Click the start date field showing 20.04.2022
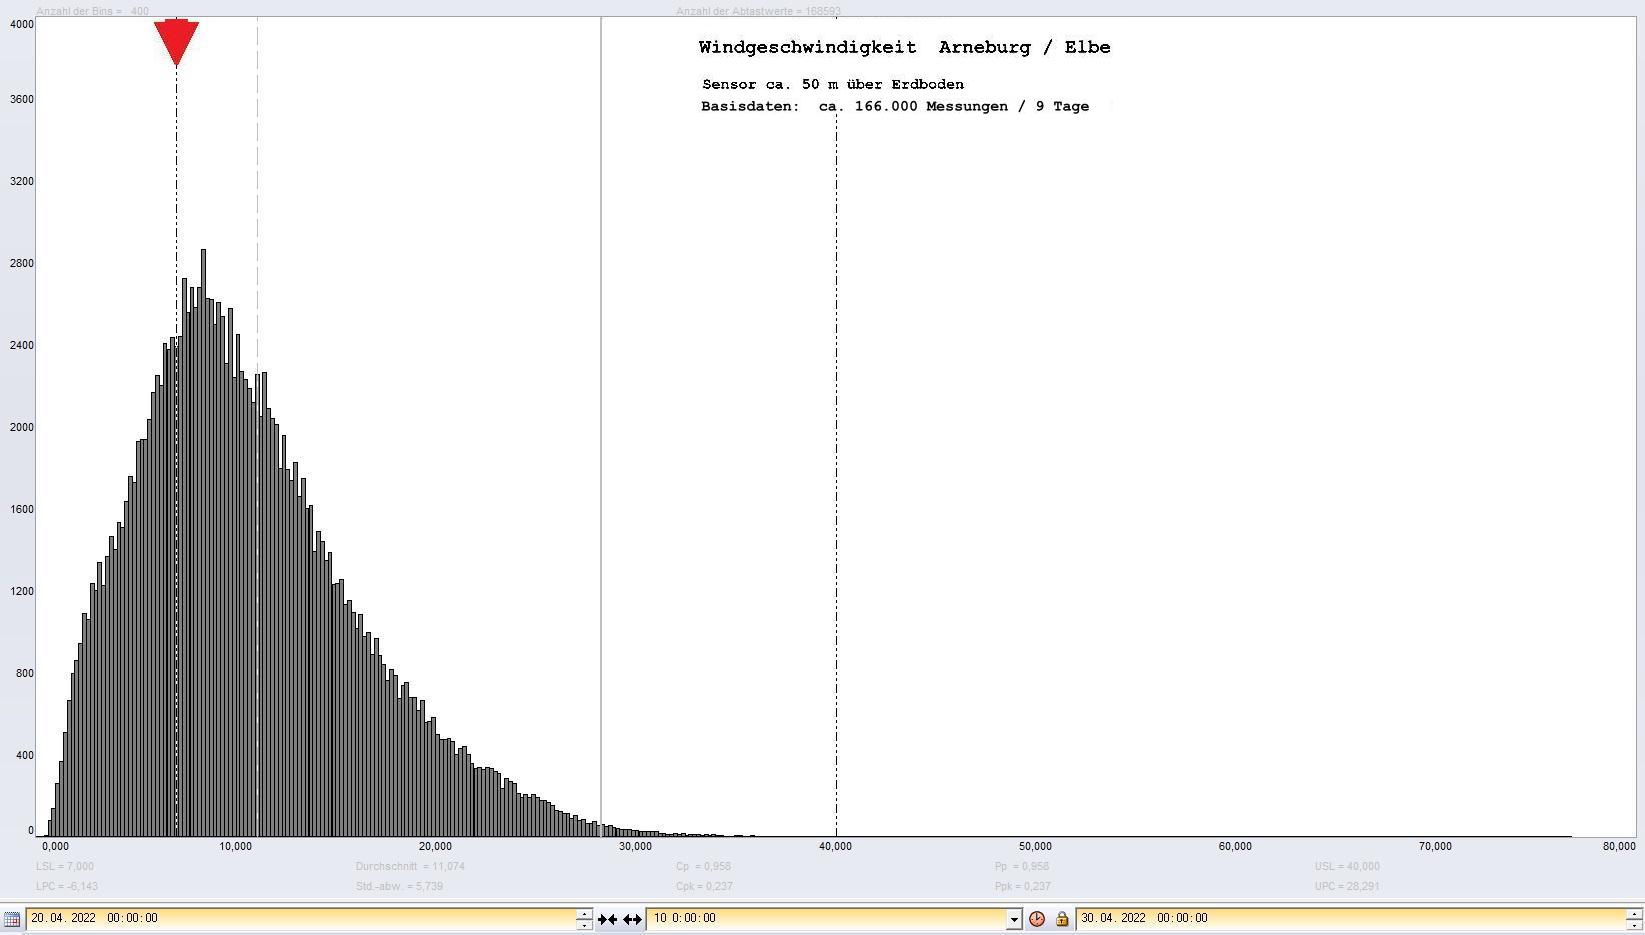Image resolution: width=1645 pixels, height=935 pixels. click(x=300, y=918)
